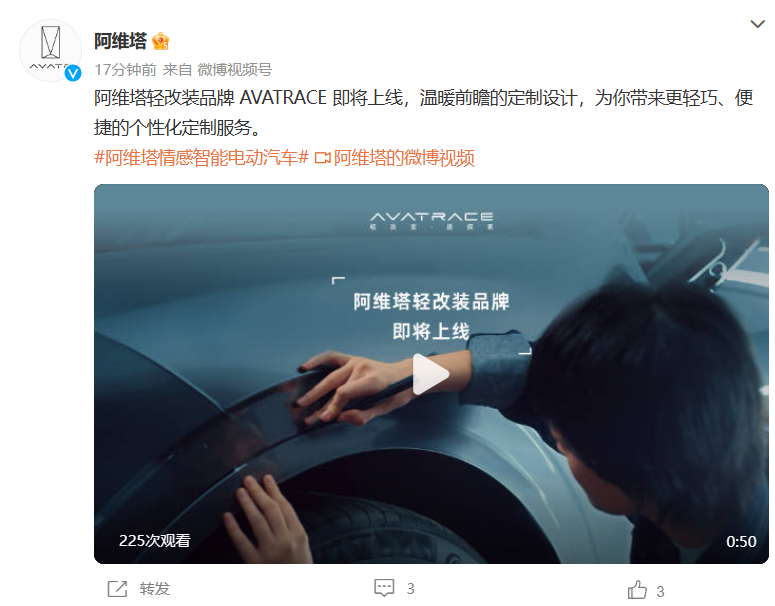Image resolution: width=775 pixels, height=606 pixels.
Task: Click the like count number
Action: [x=660, y=591]
